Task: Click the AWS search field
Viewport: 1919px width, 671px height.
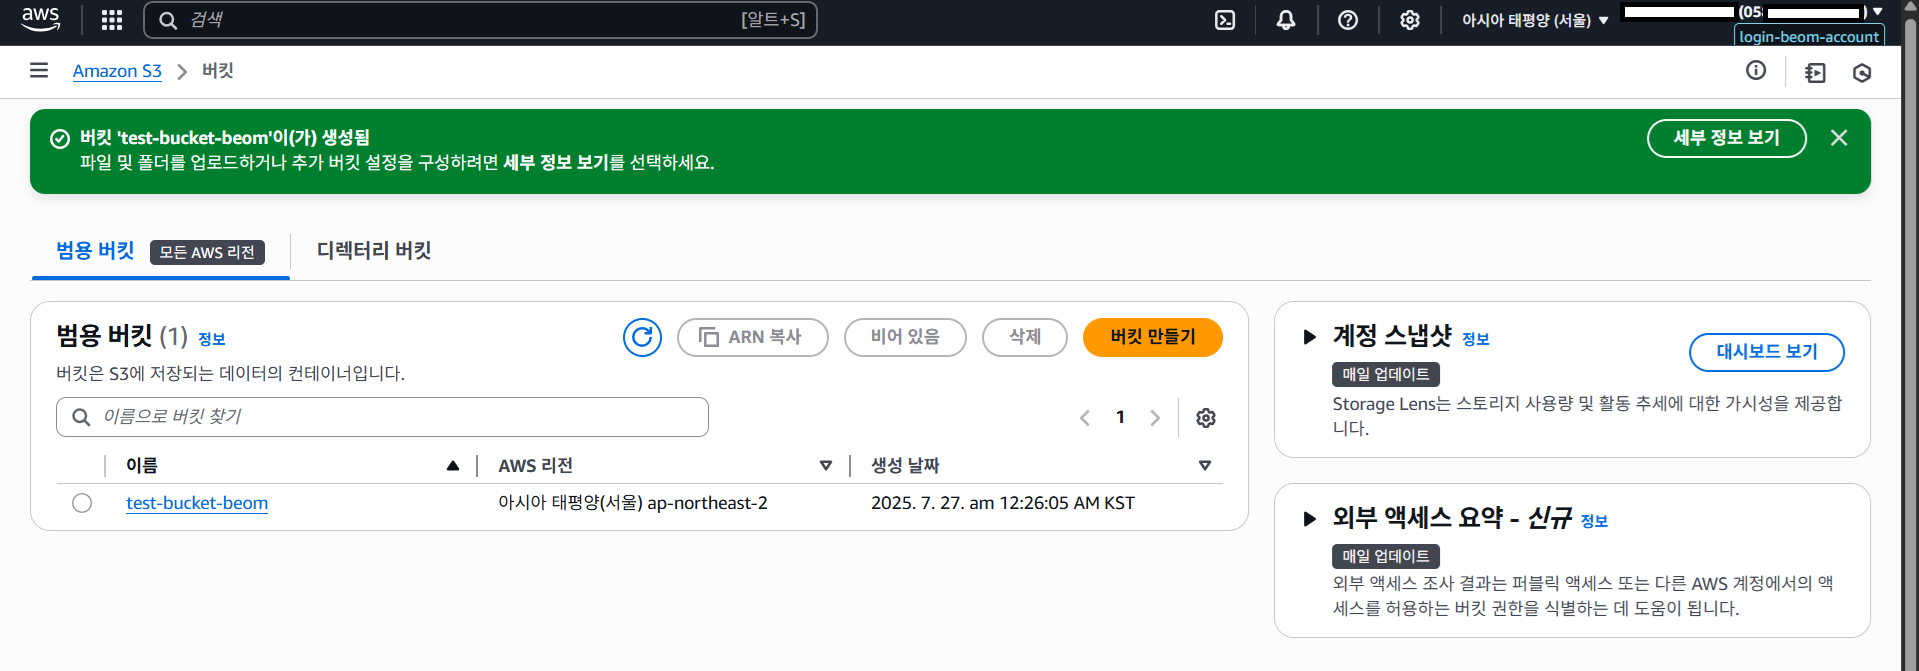Action: coord(480,20)
